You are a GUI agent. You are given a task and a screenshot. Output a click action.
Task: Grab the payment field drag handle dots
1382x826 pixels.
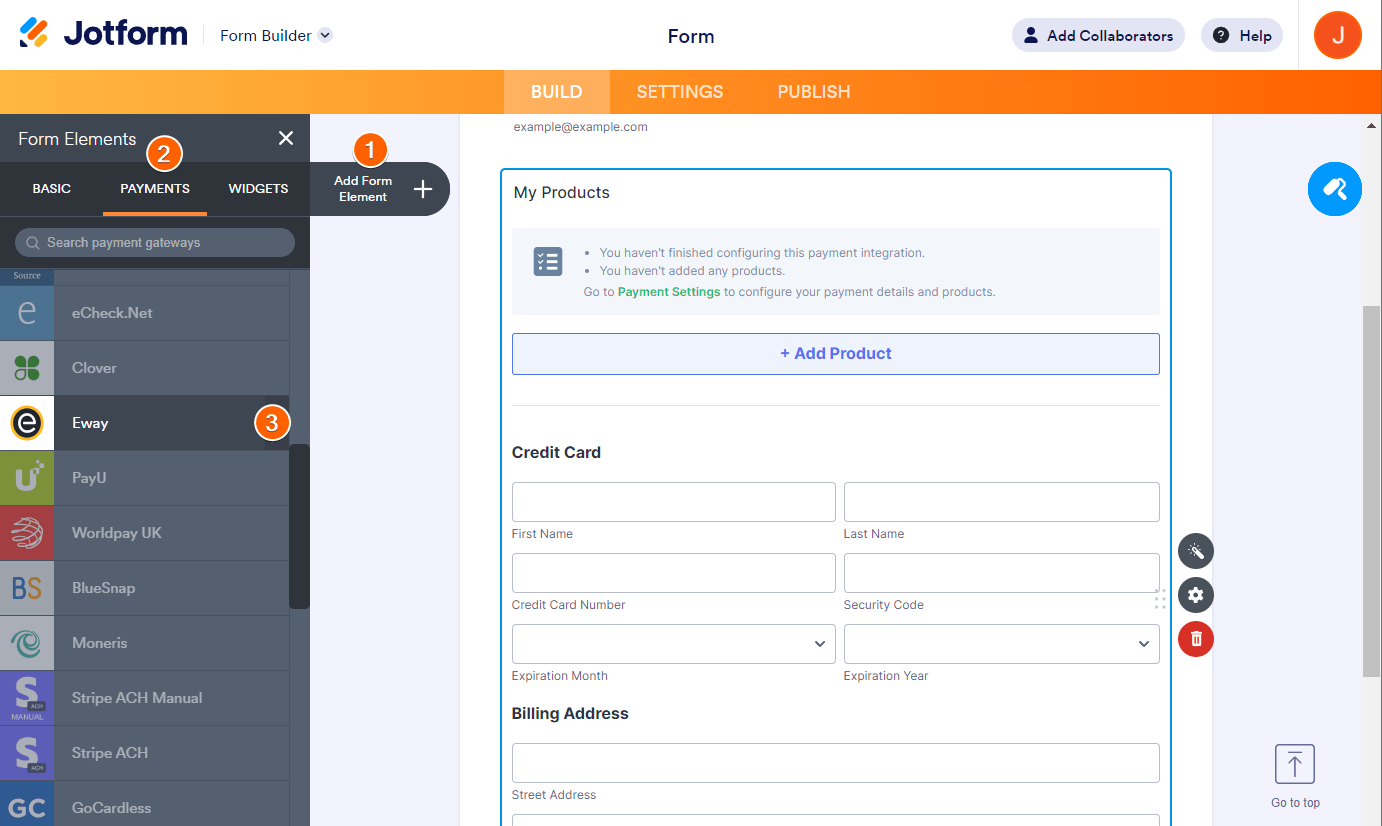[x=1160, y=599]
